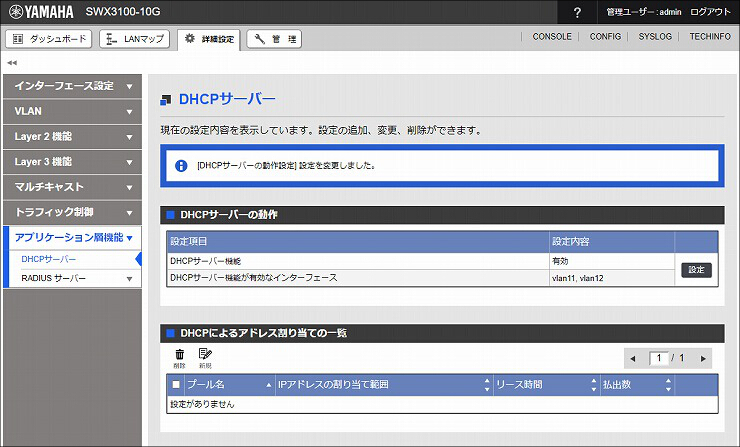The image size is (740, 447).
Task: Expand the VLAN menu
Action: coord(72,111)
